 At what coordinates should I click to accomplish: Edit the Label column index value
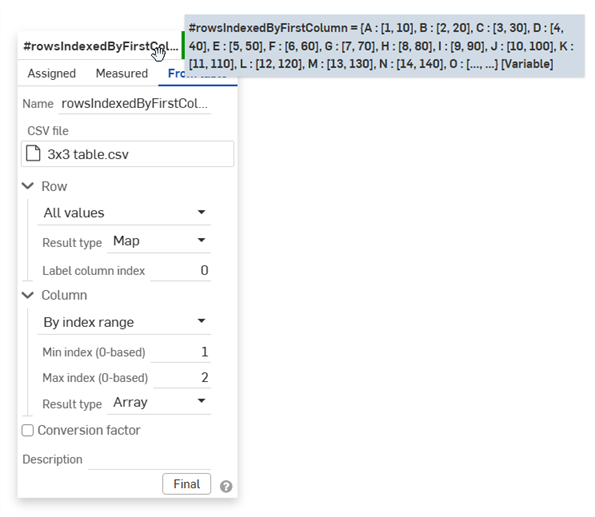point(181,270)
